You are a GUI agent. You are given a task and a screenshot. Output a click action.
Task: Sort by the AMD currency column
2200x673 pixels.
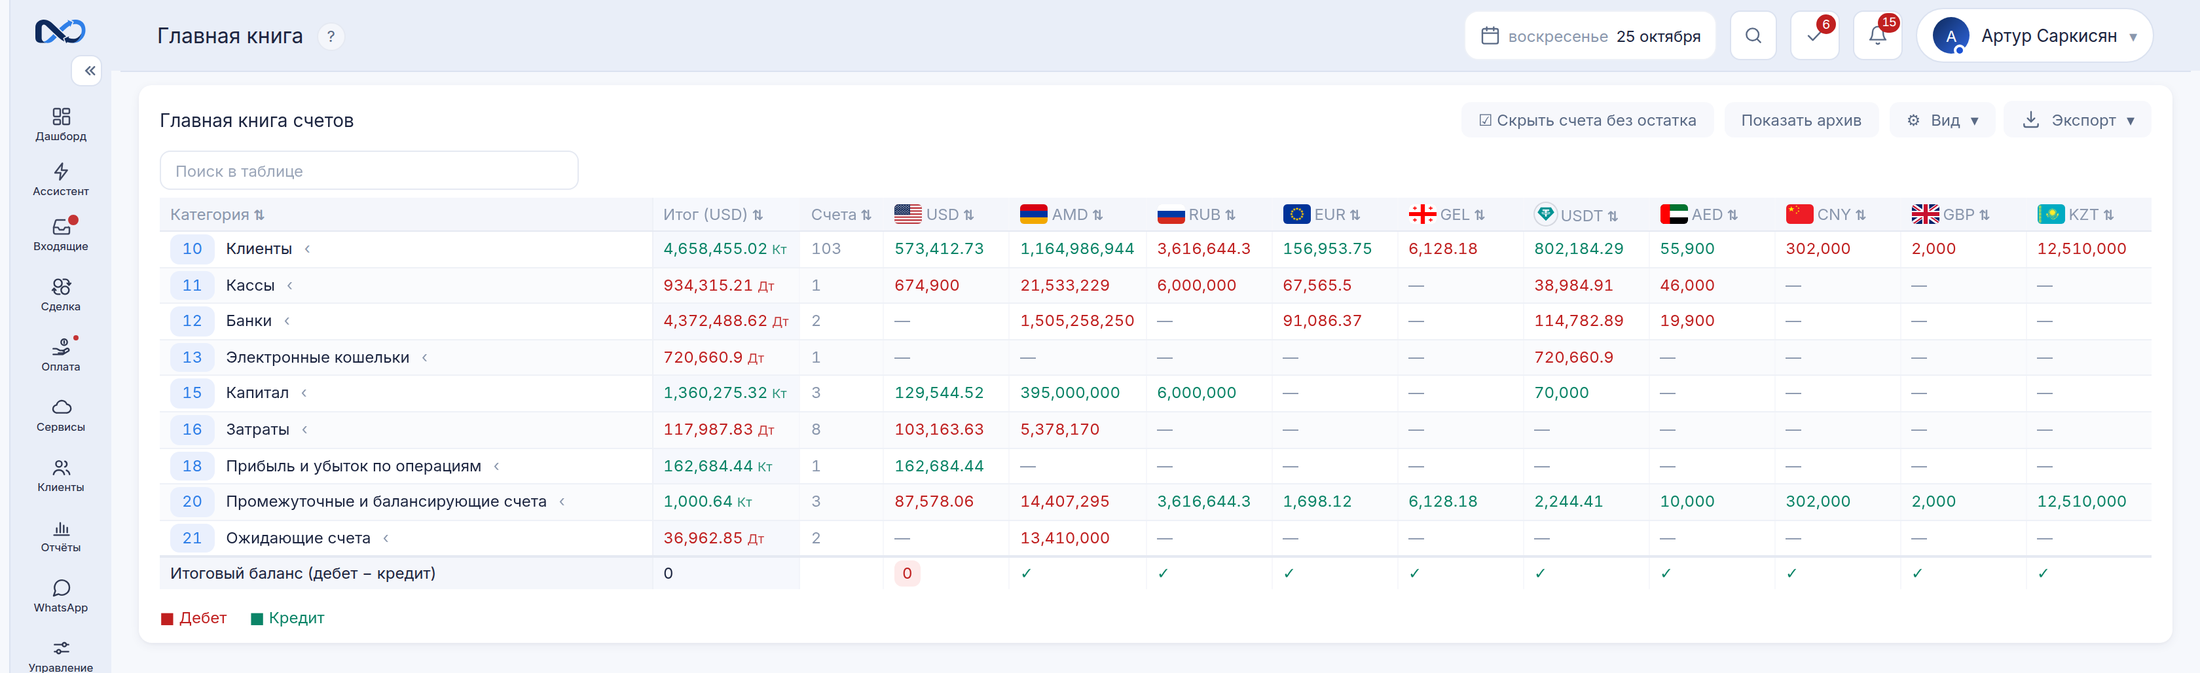coord(1061,215)
